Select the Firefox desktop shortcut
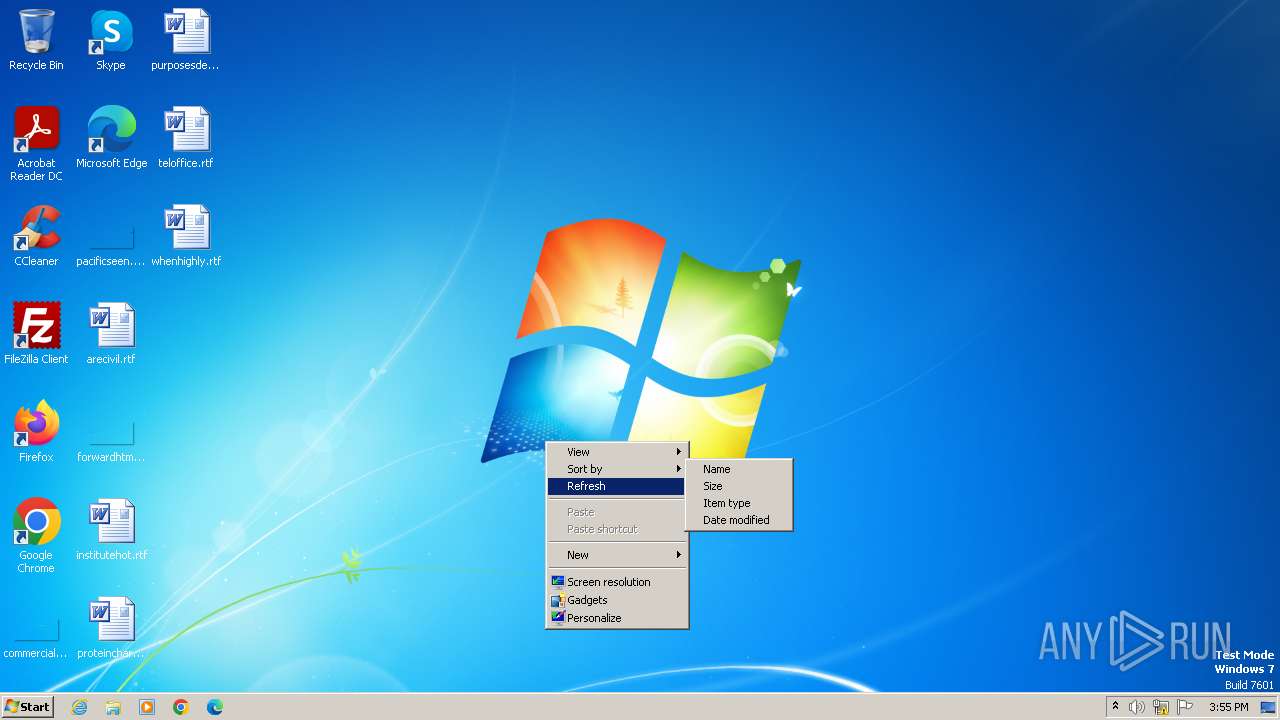1280x720 pixels. tap(36, 432)
